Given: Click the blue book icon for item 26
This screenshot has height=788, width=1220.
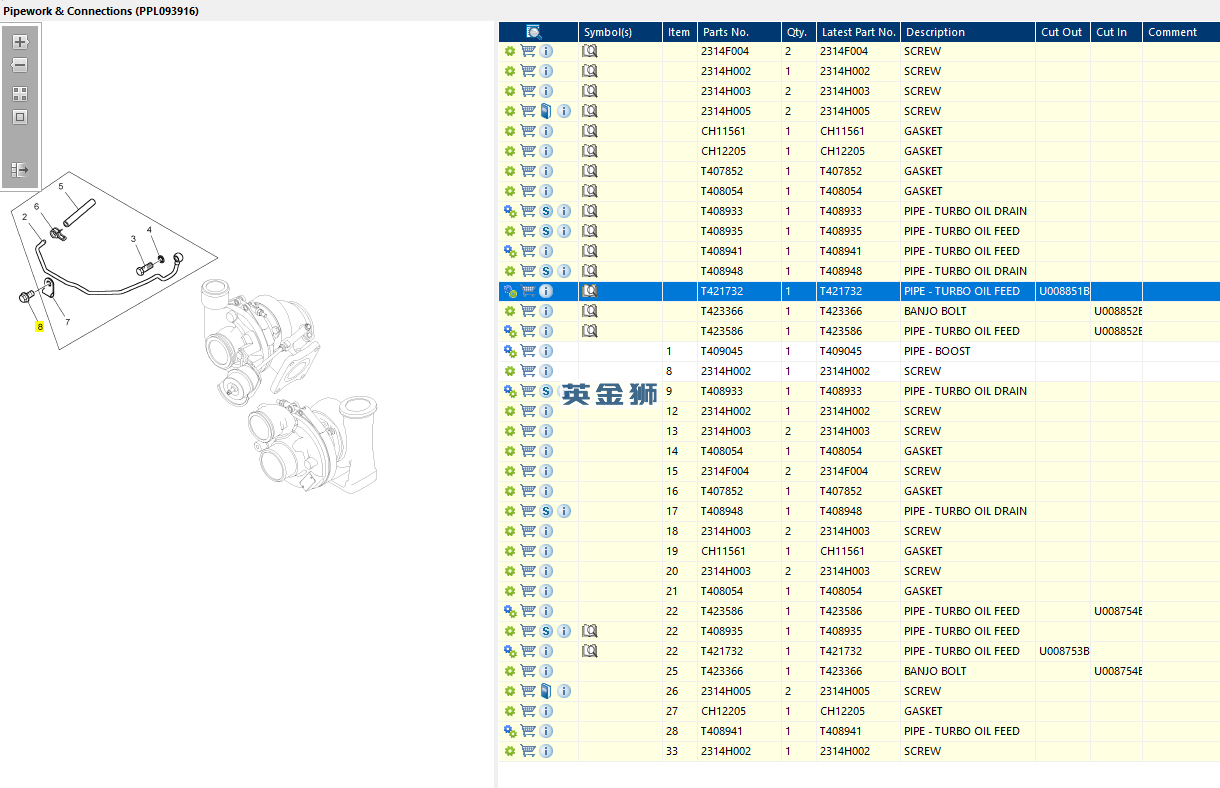Looking at the screenshot, I should (546, 691).
